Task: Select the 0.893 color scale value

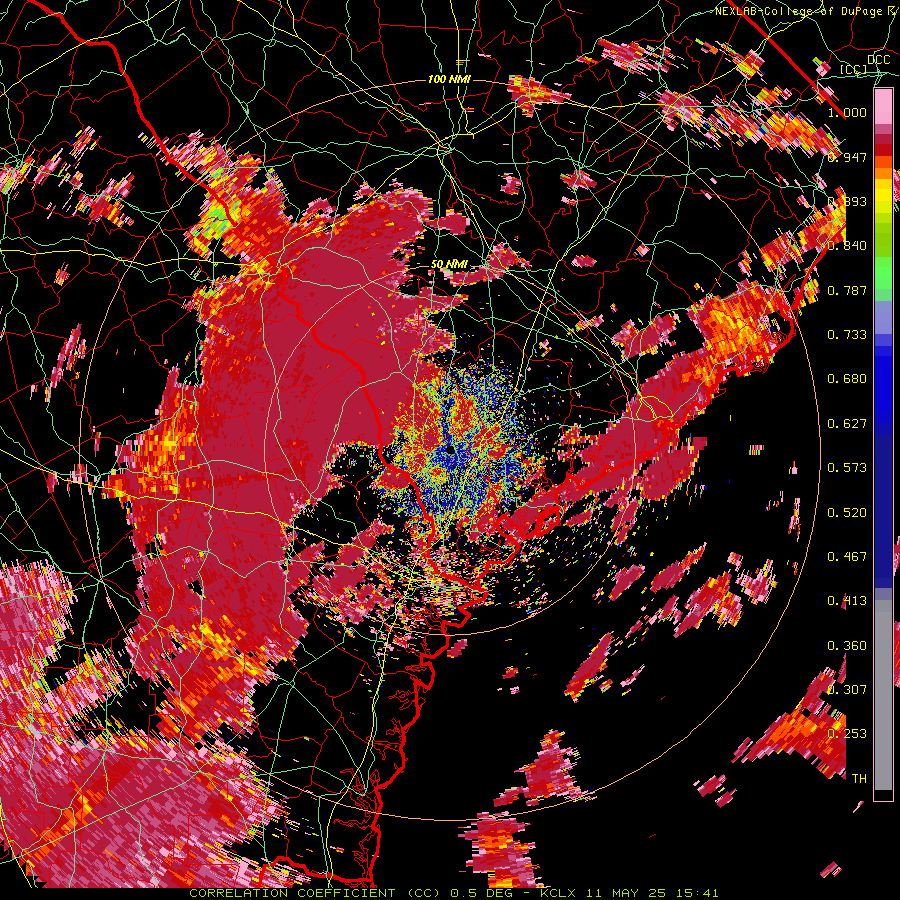Action: pos(847,201)
